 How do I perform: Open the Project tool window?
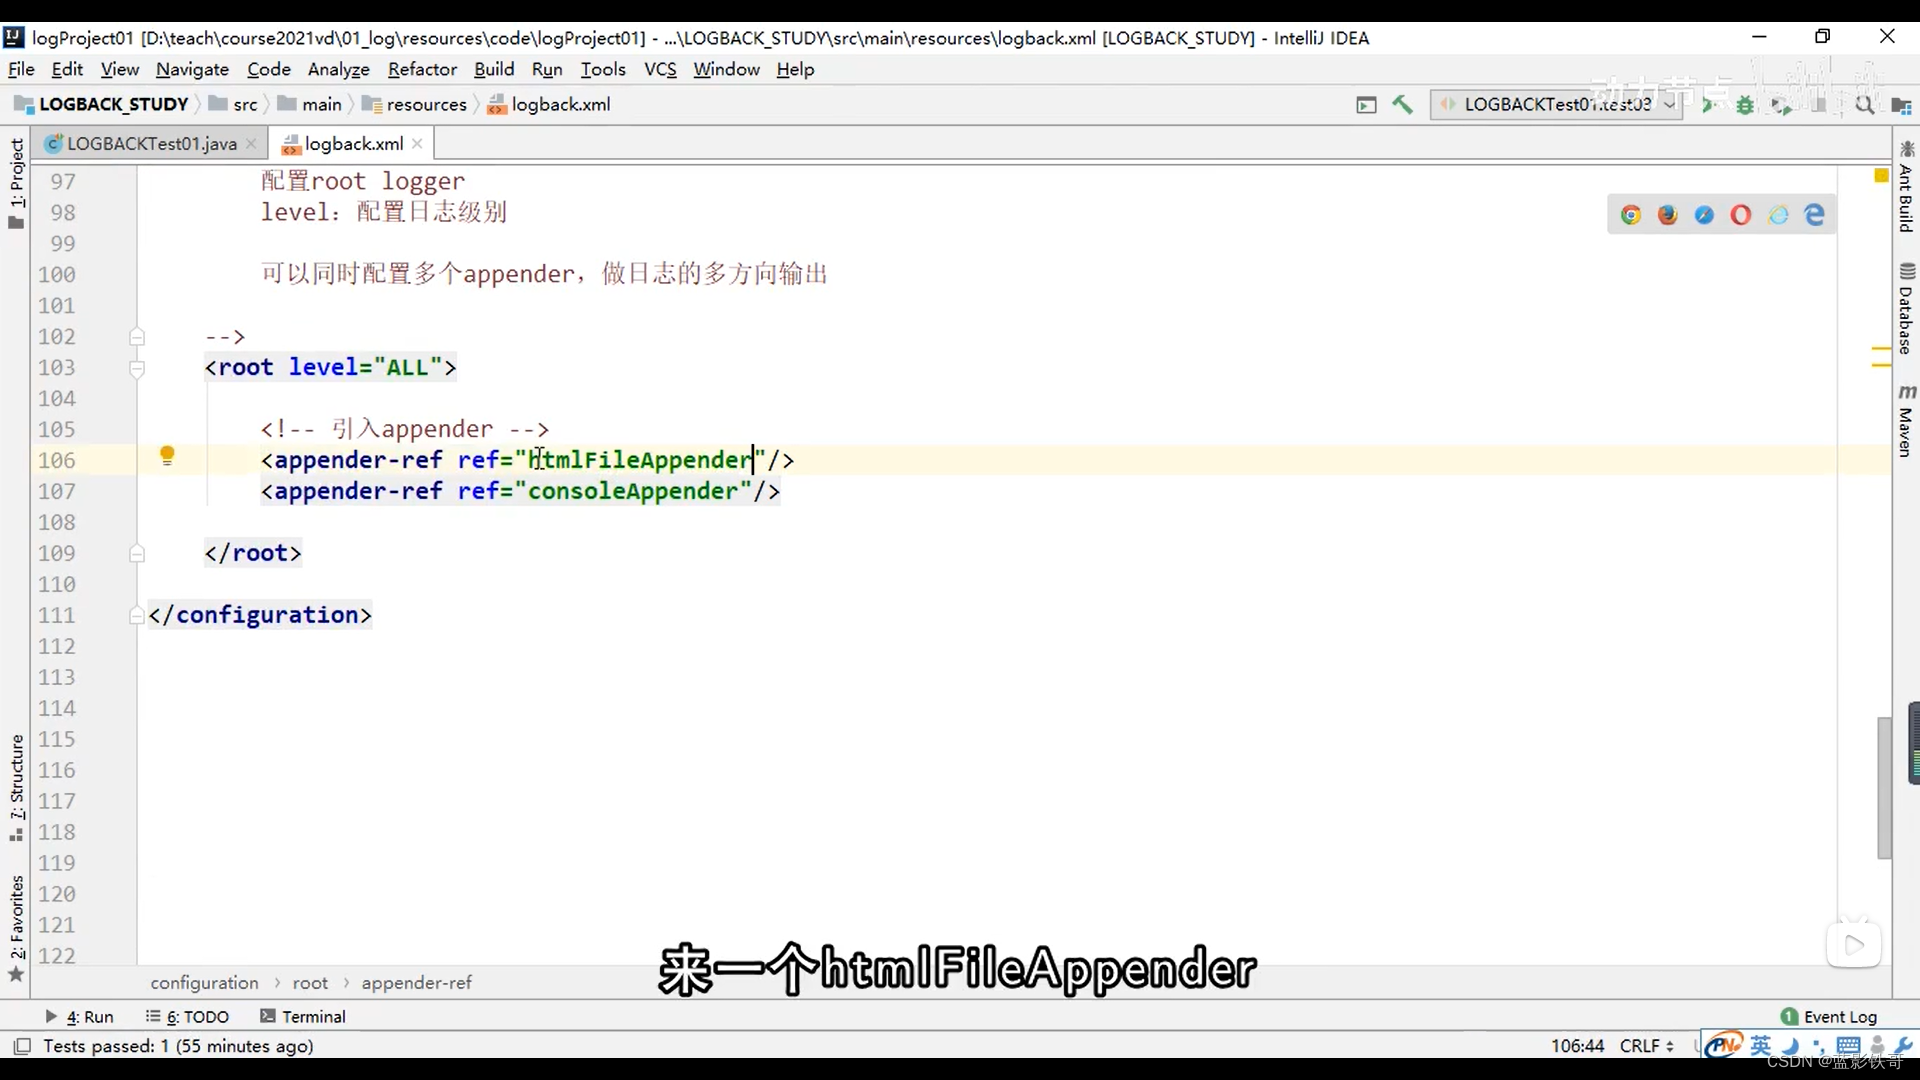16,183
